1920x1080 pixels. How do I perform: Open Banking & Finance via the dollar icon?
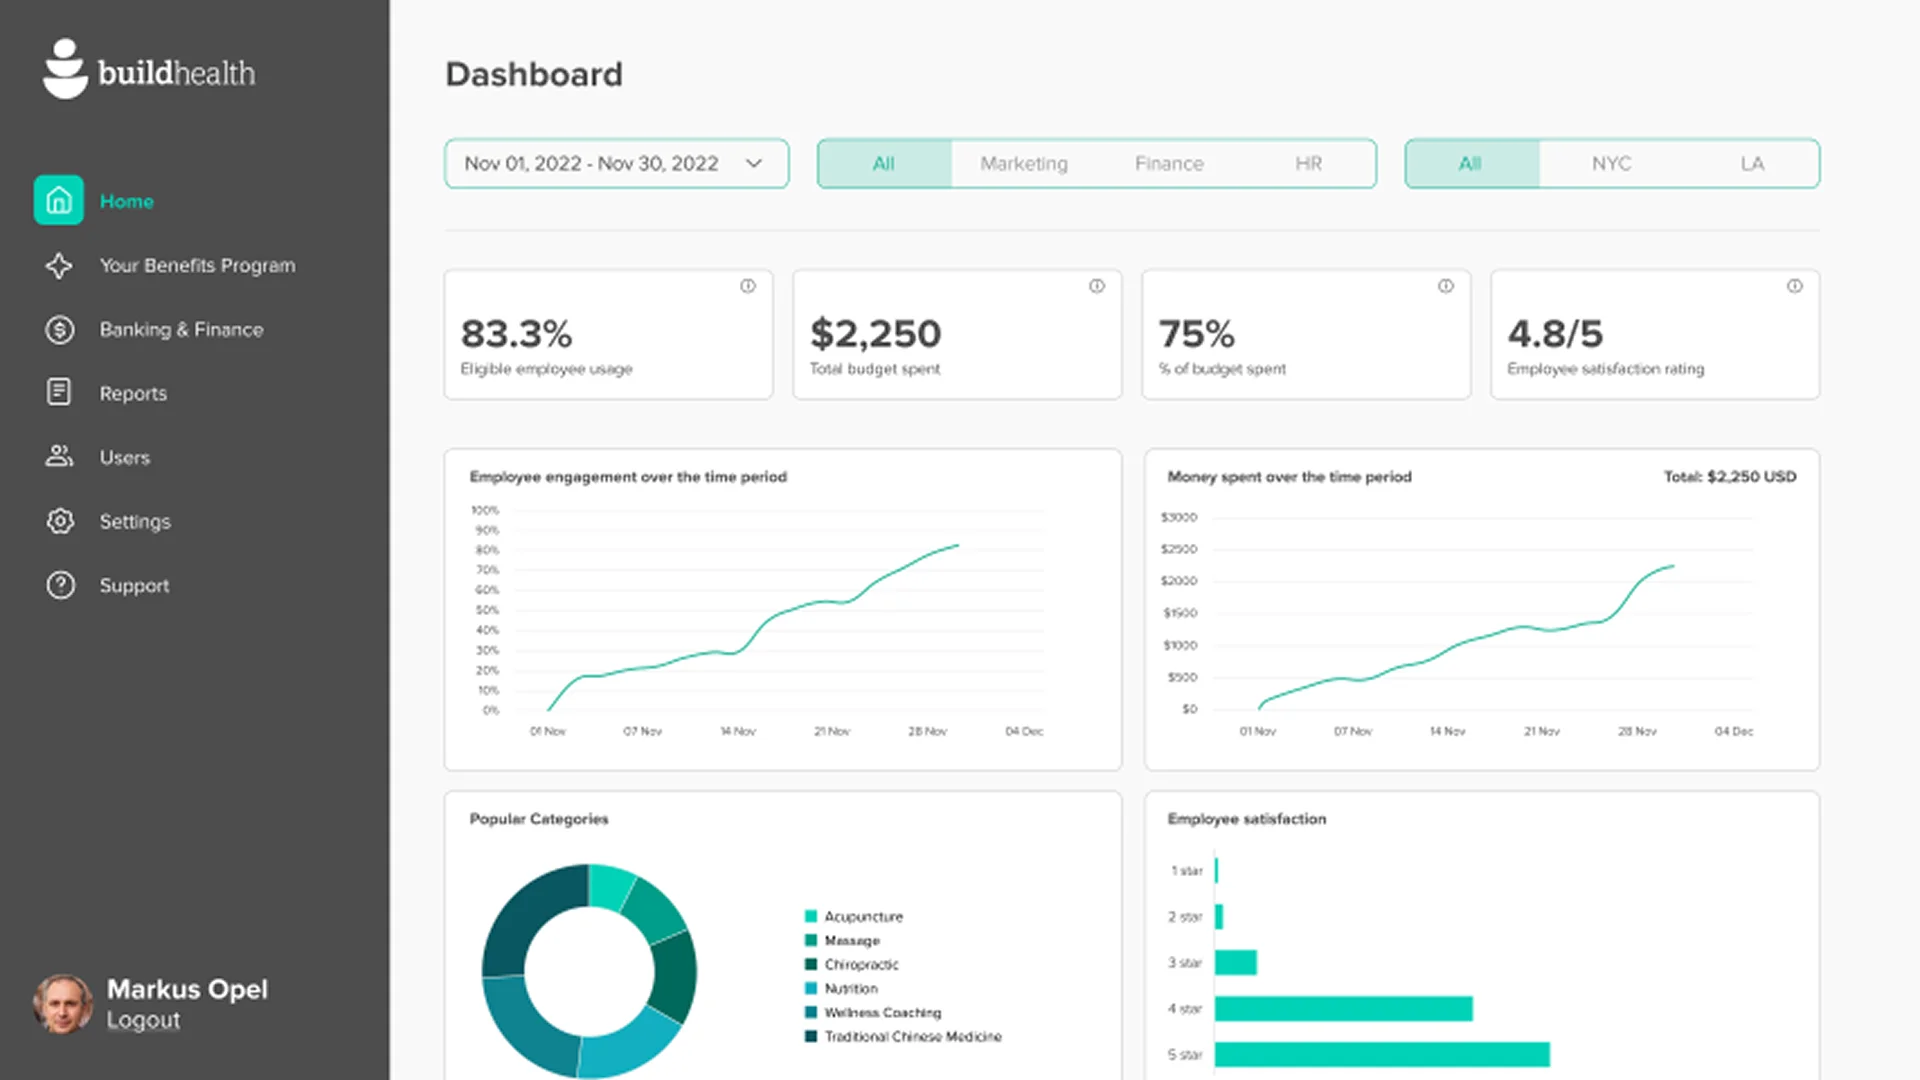point(58,329)
